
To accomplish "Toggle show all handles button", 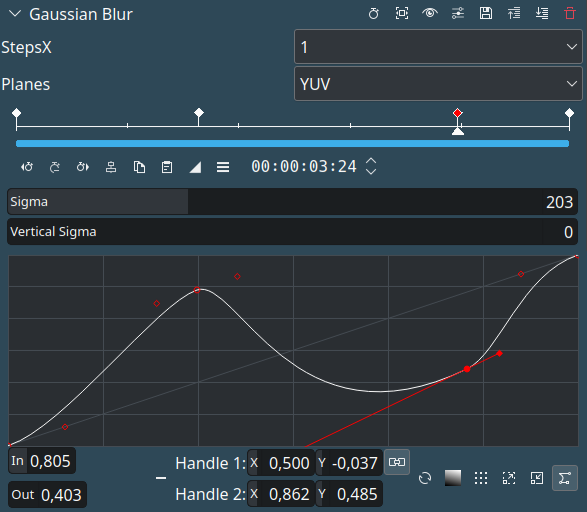I will [565, 478].
